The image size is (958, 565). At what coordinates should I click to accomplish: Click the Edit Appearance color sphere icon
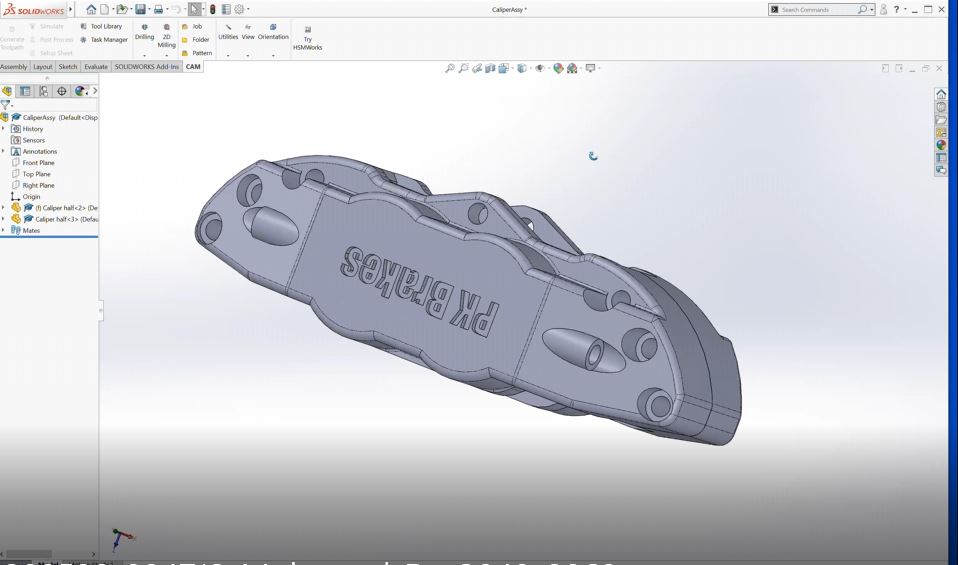[558, 68]
